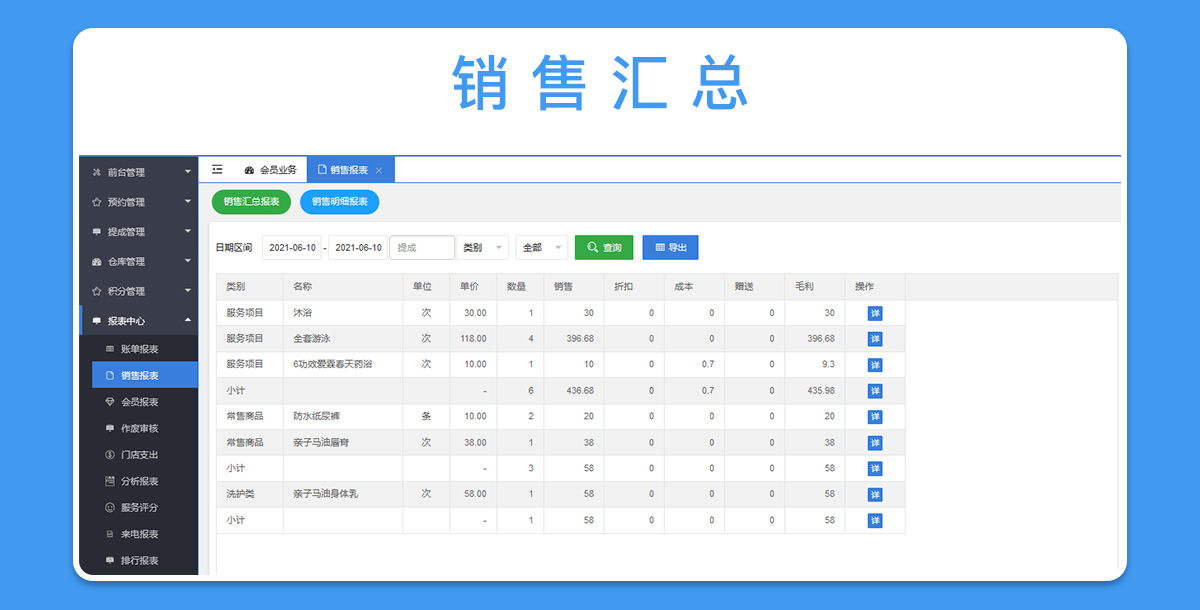
Task: Select the 销售报表 tab
Action: coord(351,171)
